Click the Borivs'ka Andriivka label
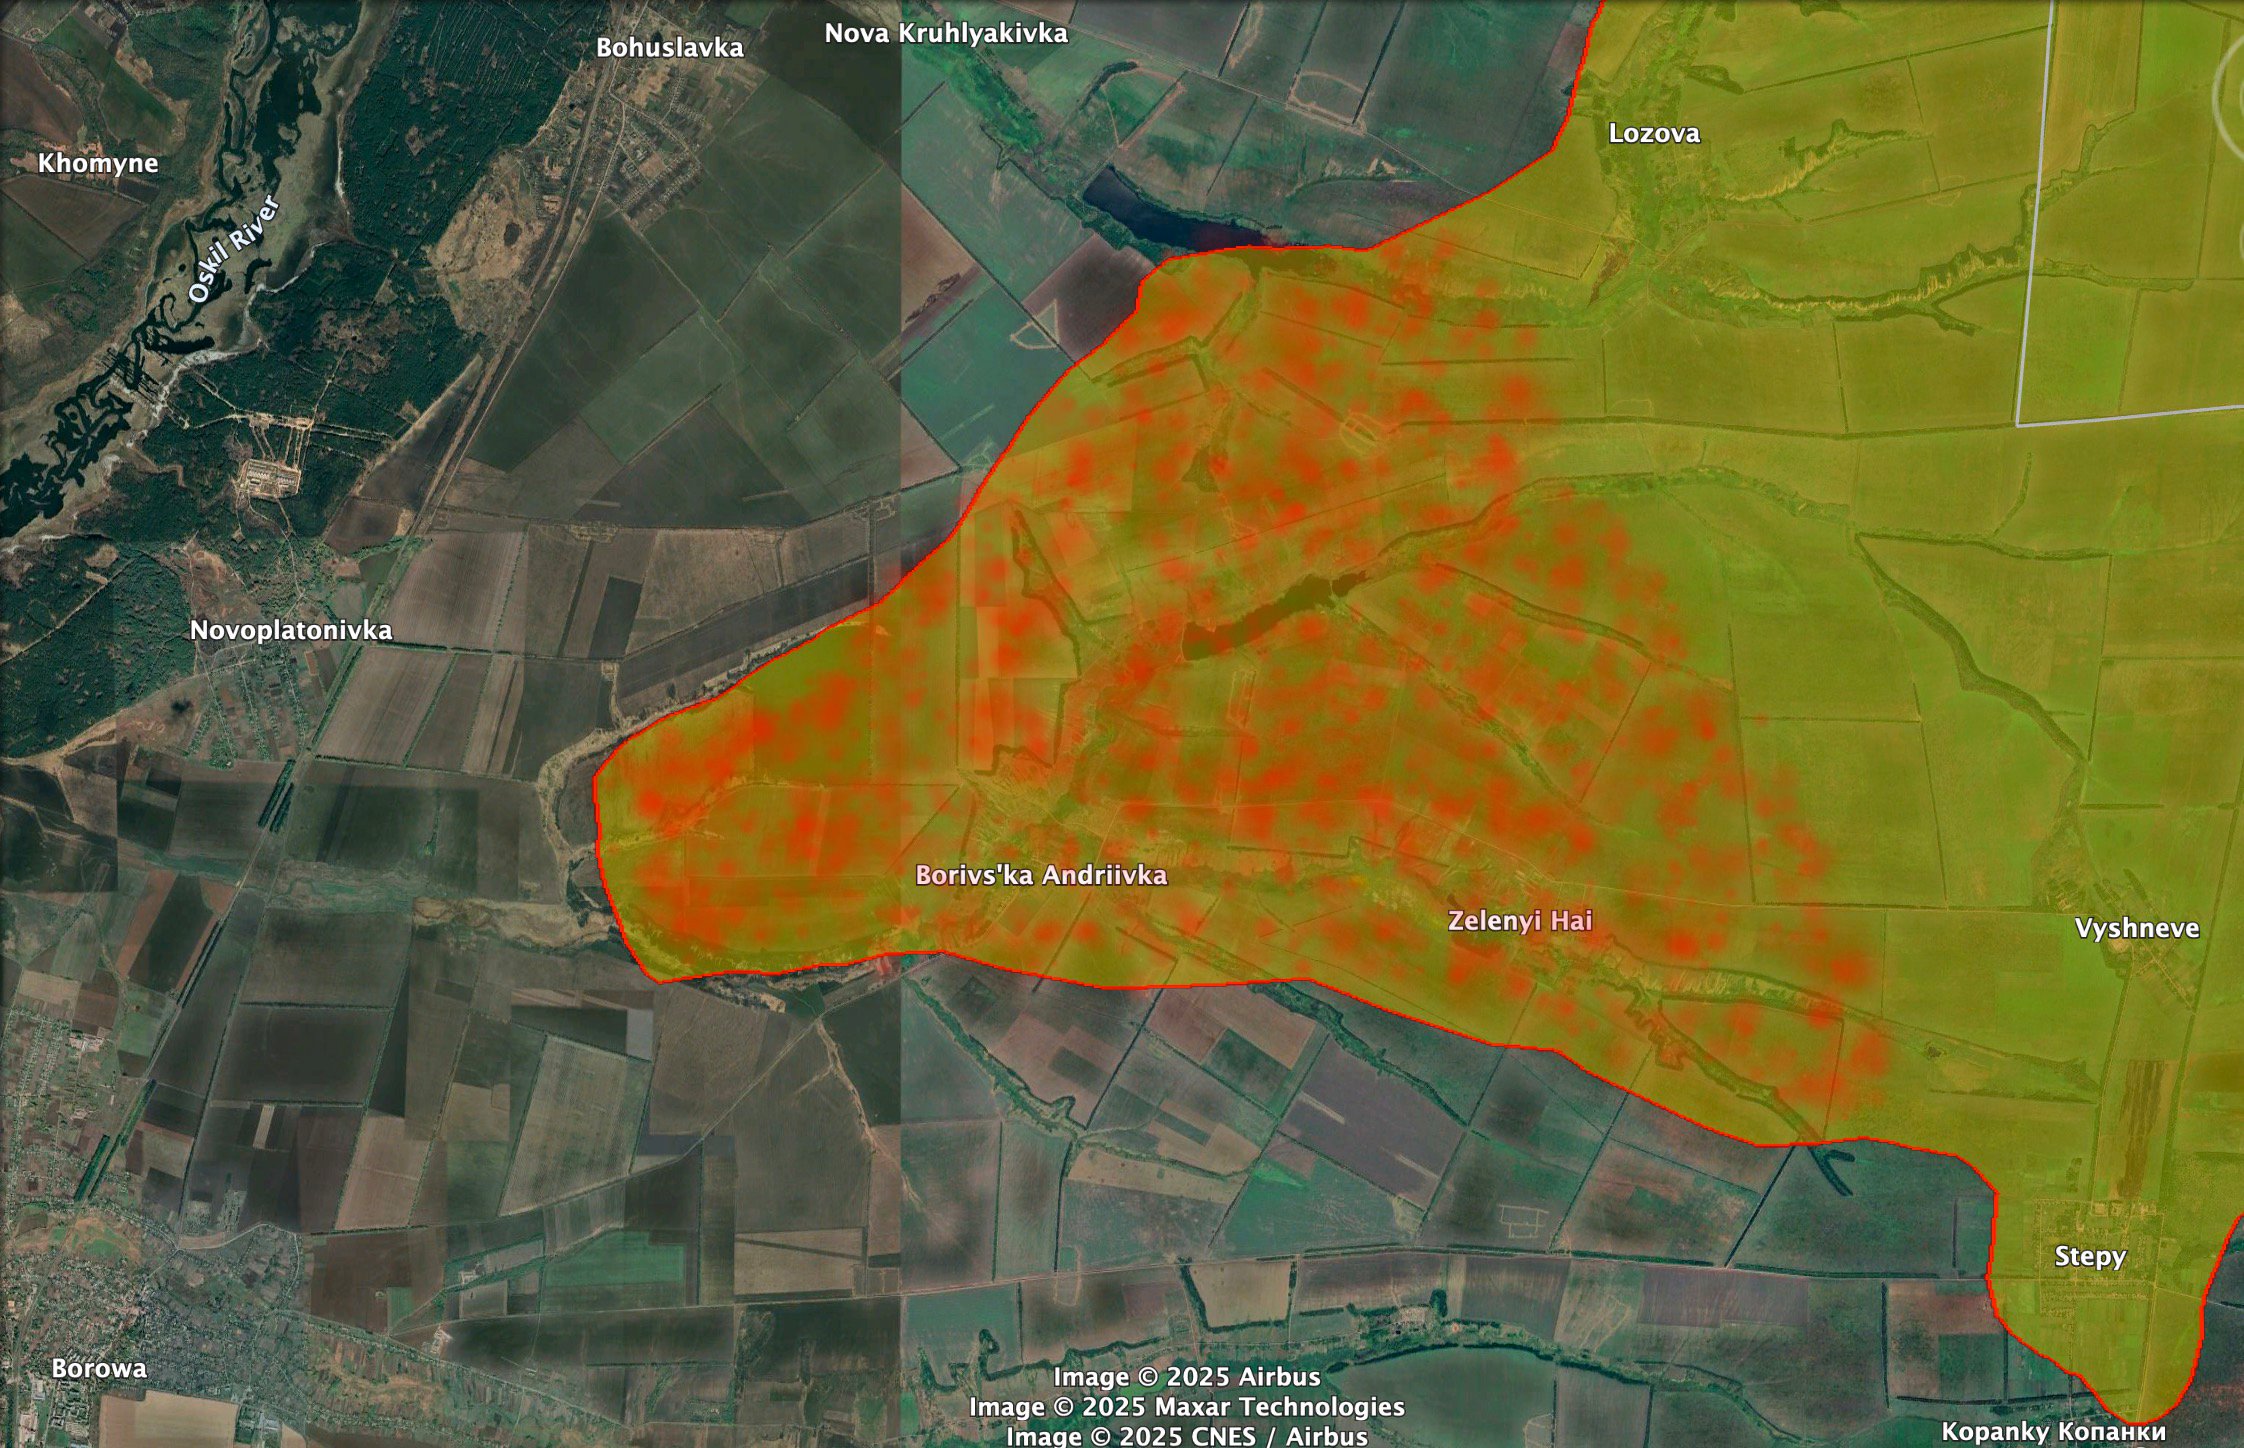 point(1041,875)
